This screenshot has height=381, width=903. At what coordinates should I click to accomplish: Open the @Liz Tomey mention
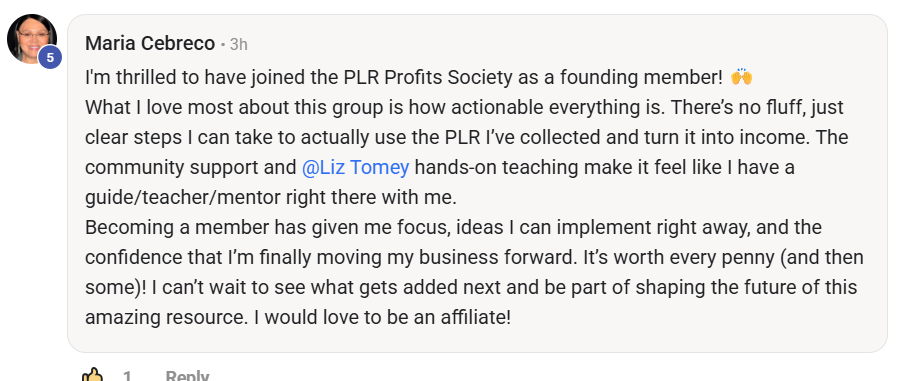(355, 167)
